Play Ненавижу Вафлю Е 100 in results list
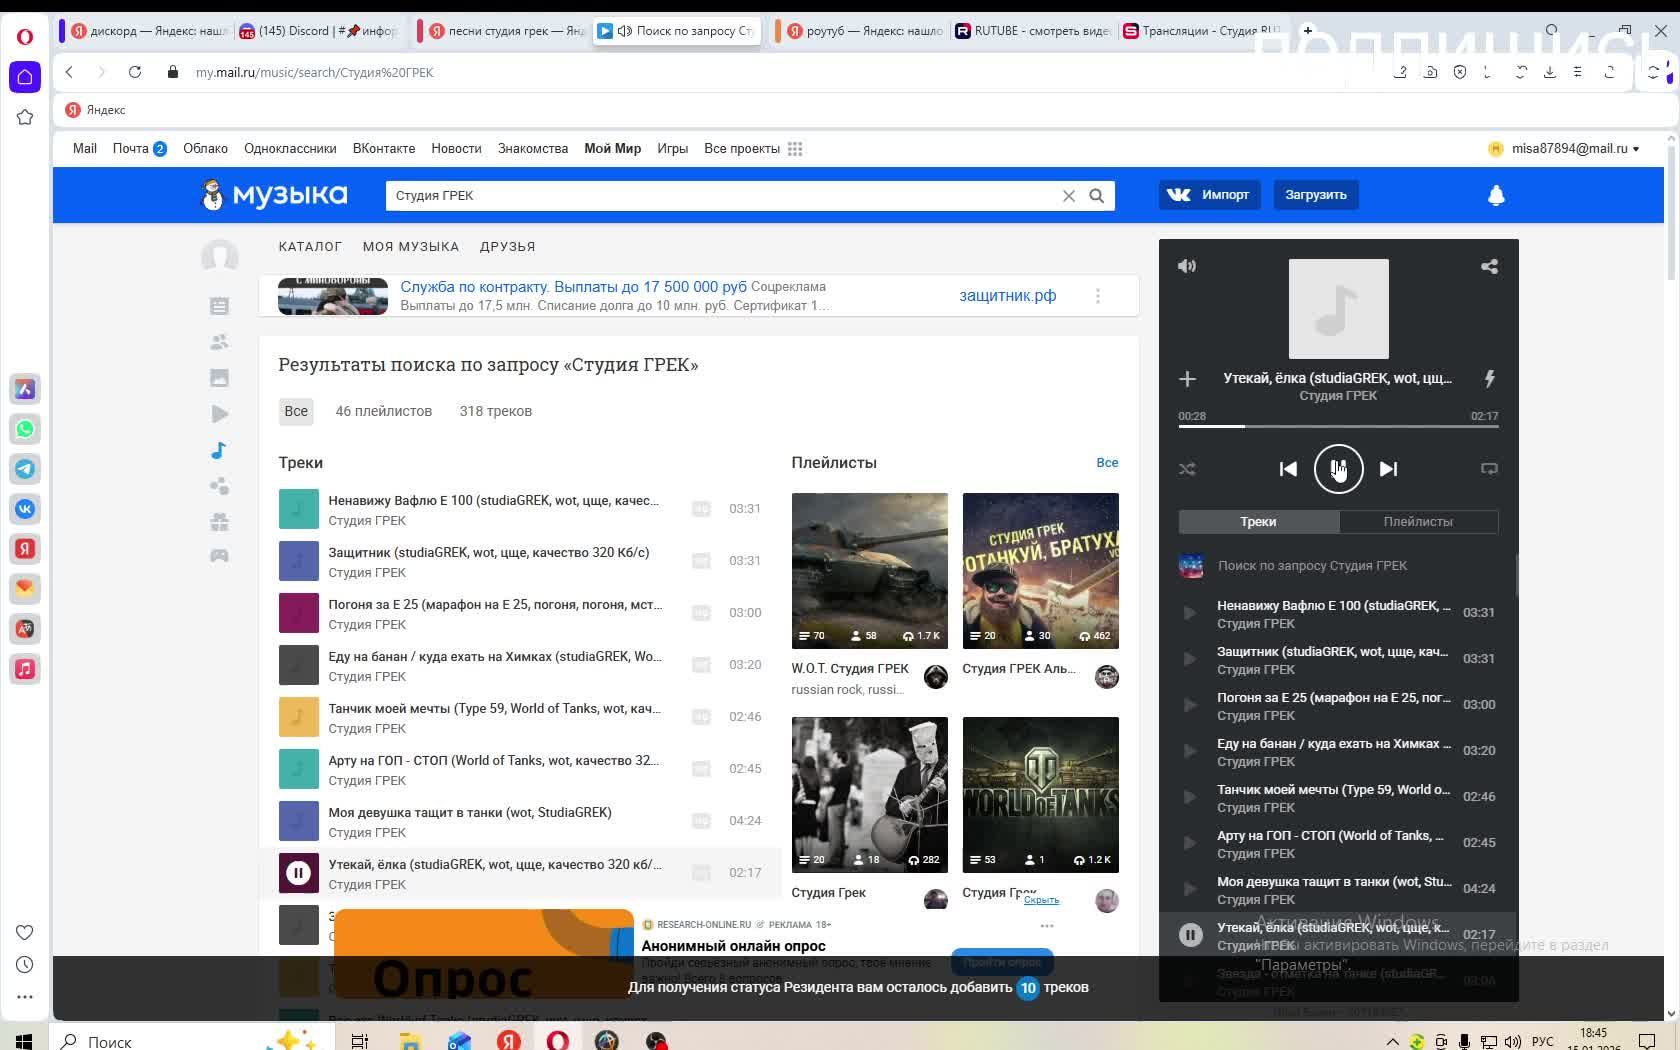This screenshot has width=1680, height=1050. 298,509
